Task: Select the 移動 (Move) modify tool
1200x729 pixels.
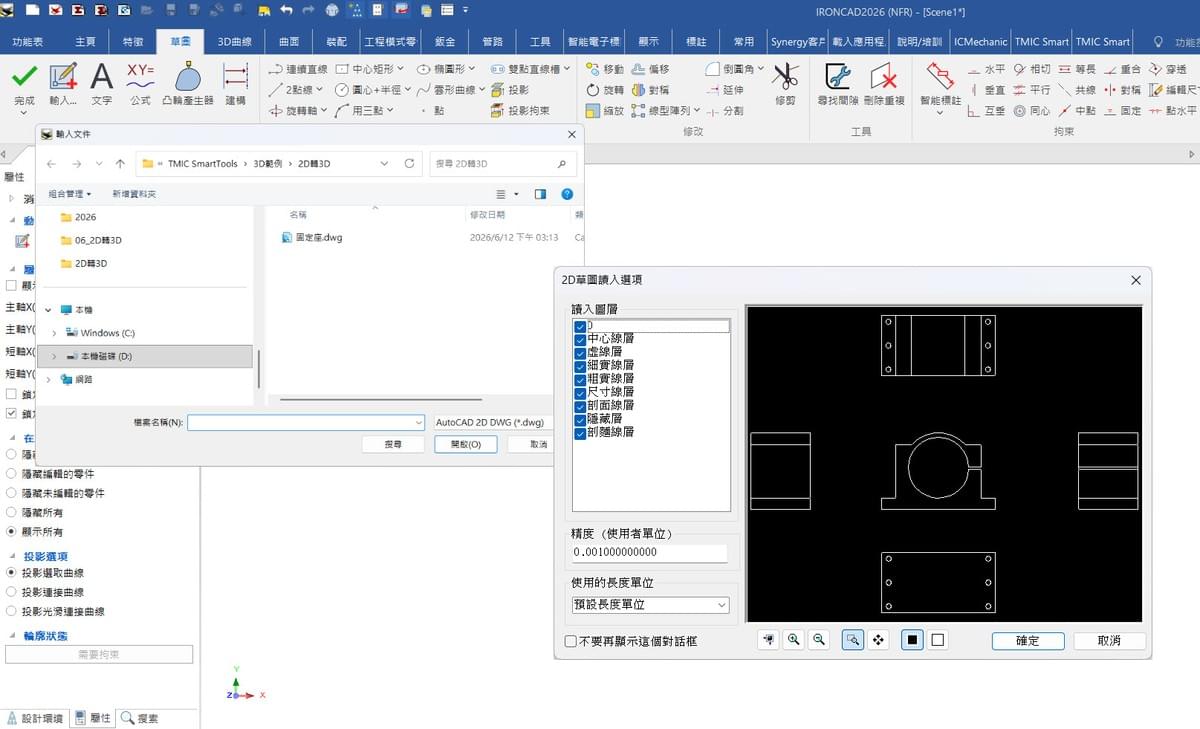Action: 605,69
